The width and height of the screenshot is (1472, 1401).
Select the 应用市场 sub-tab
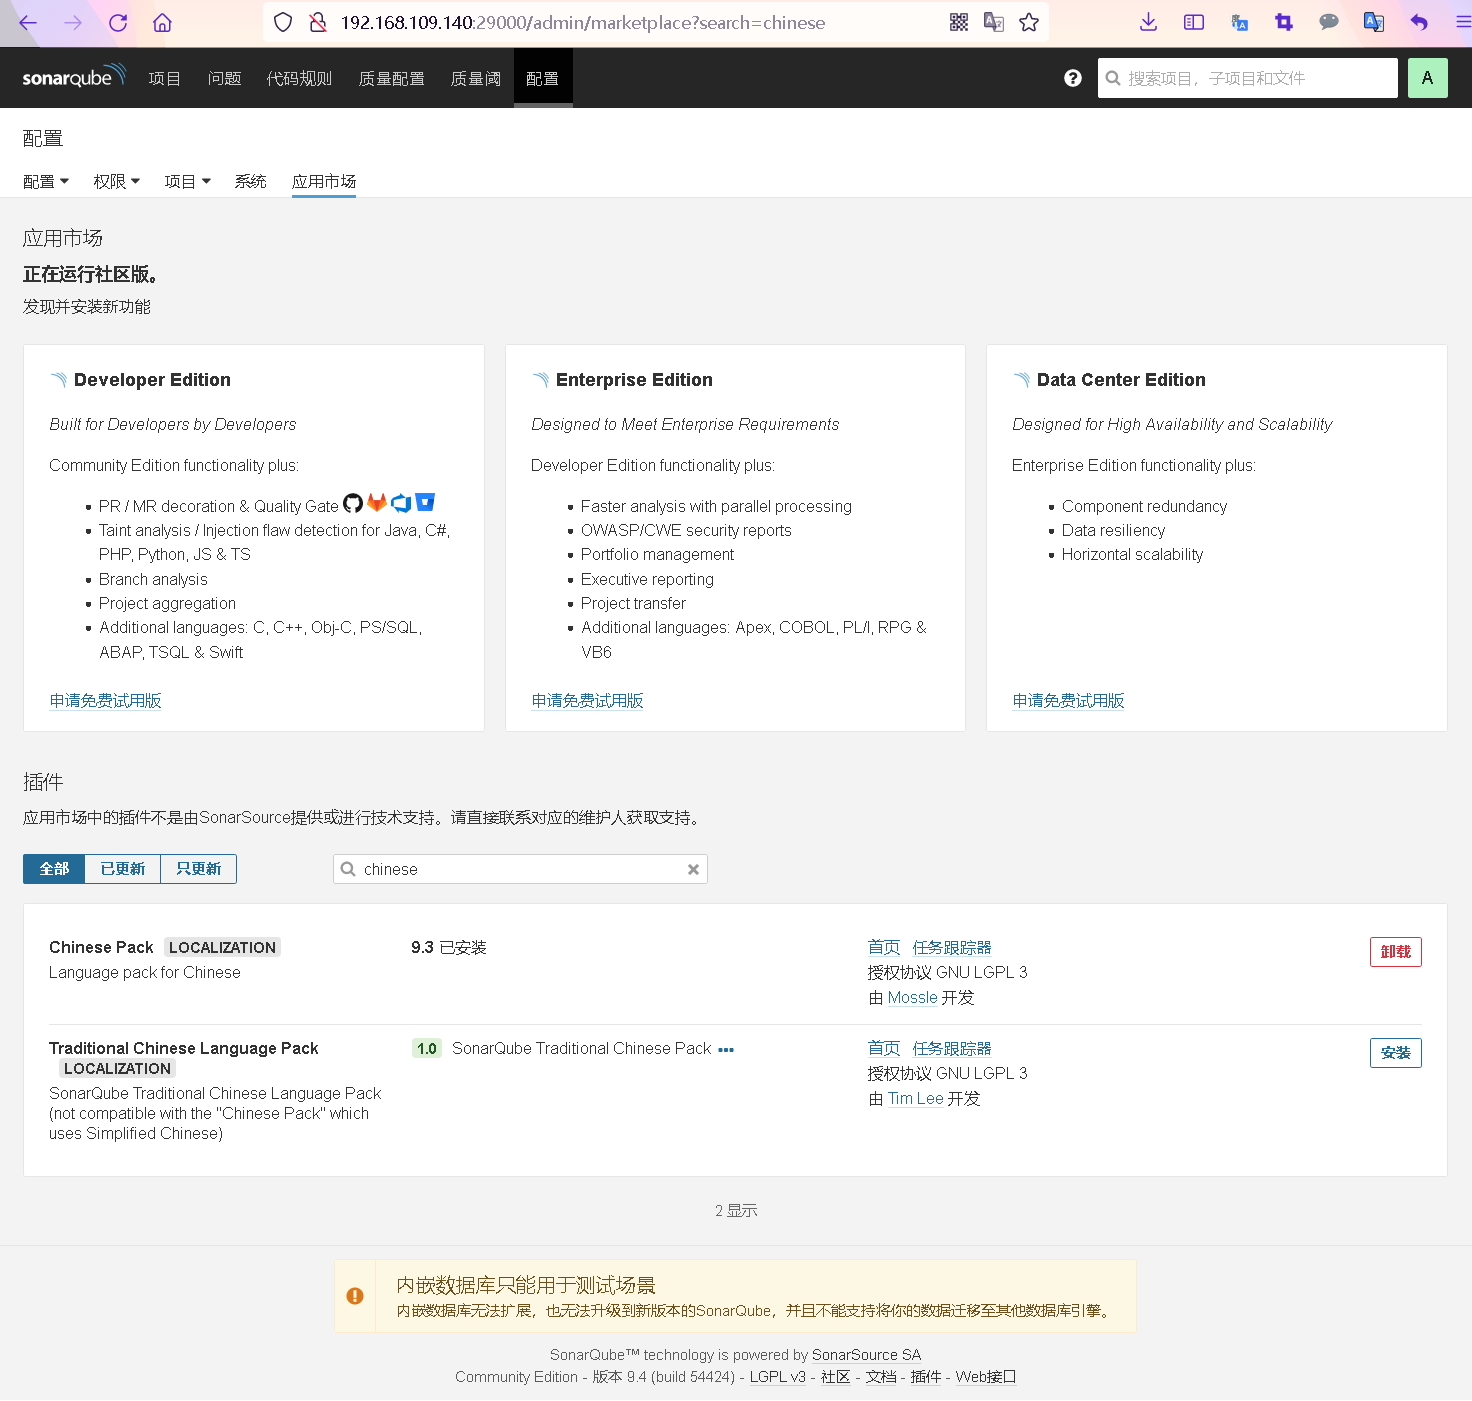[x=324, y=181]
